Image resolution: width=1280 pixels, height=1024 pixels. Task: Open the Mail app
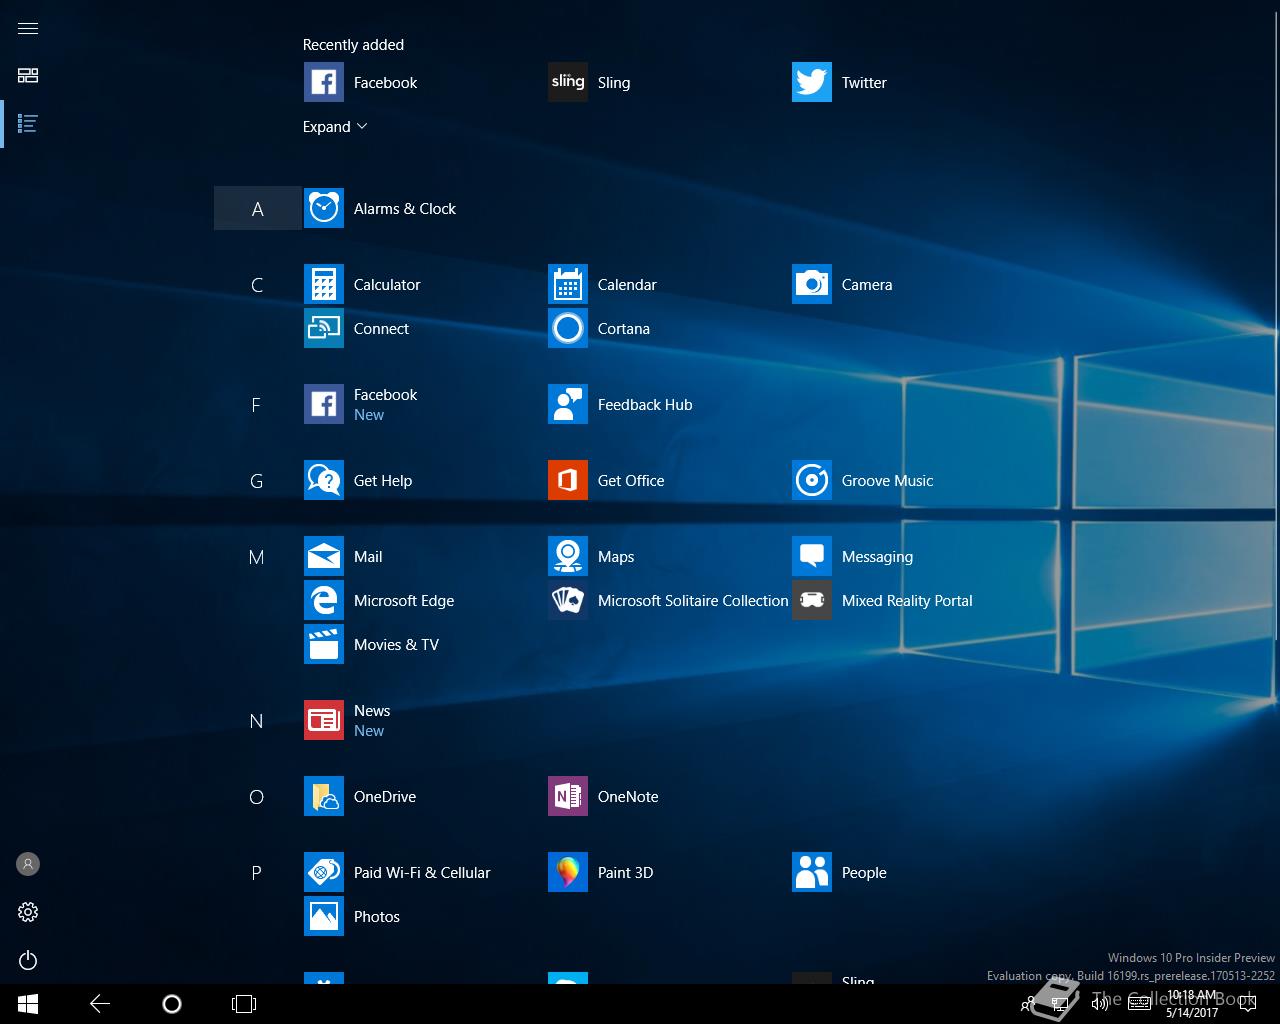click(344, 556)
